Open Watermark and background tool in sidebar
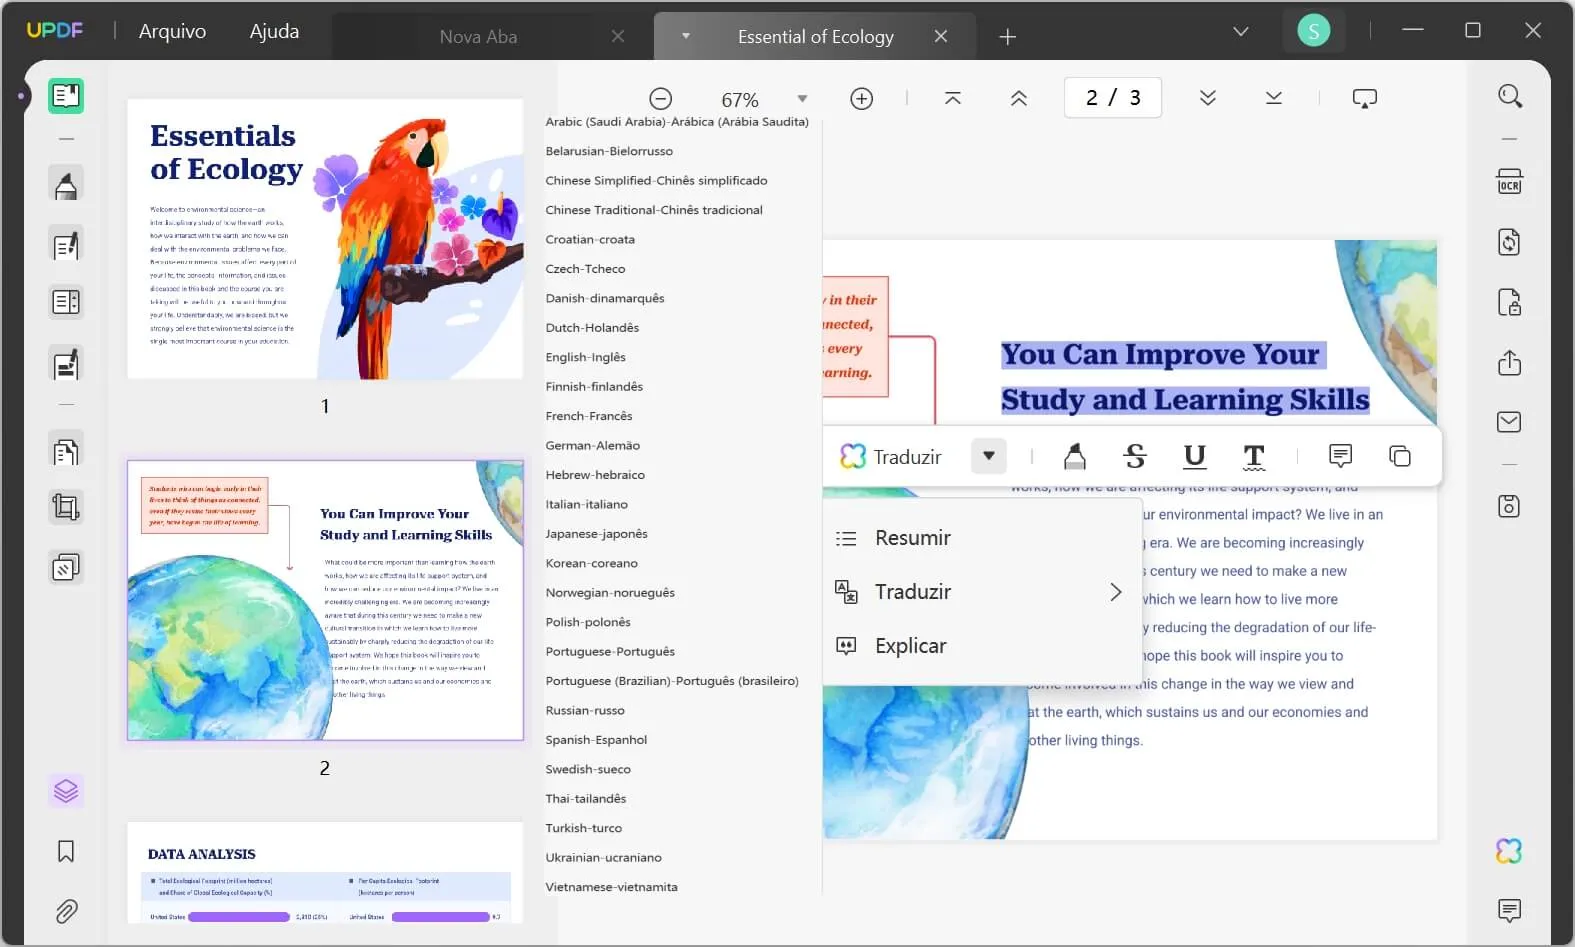Viewport: 1575px width, 947px height. (x=66, y=568)
